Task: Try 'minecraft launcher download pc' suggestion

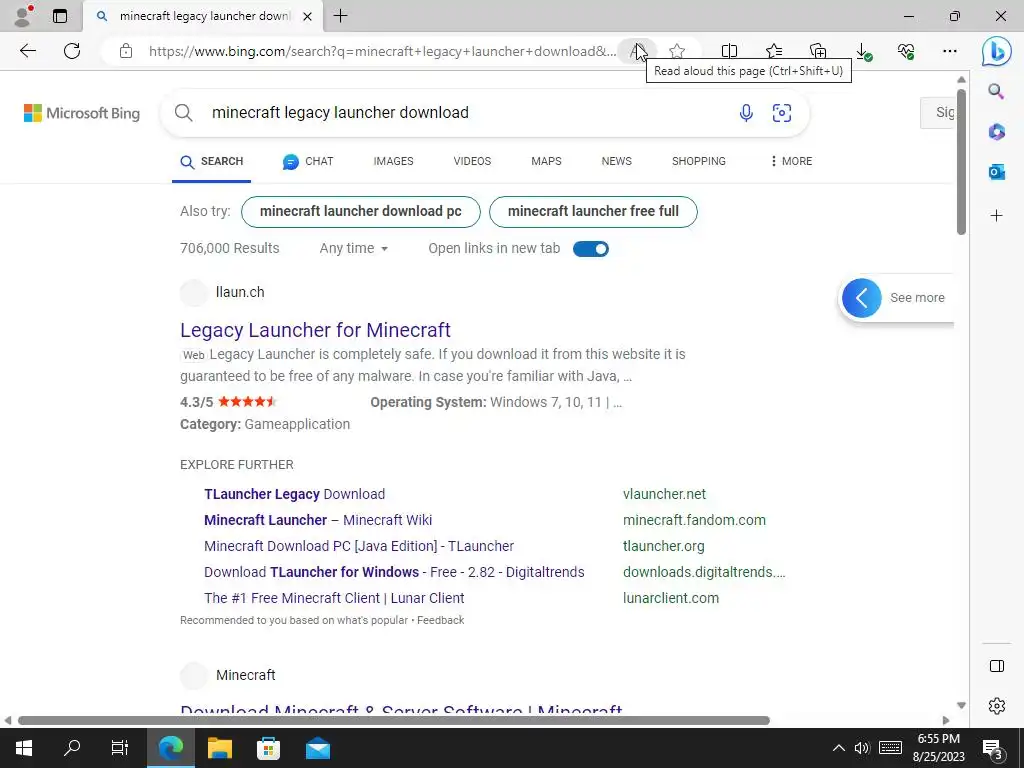Action: (360, 212)
